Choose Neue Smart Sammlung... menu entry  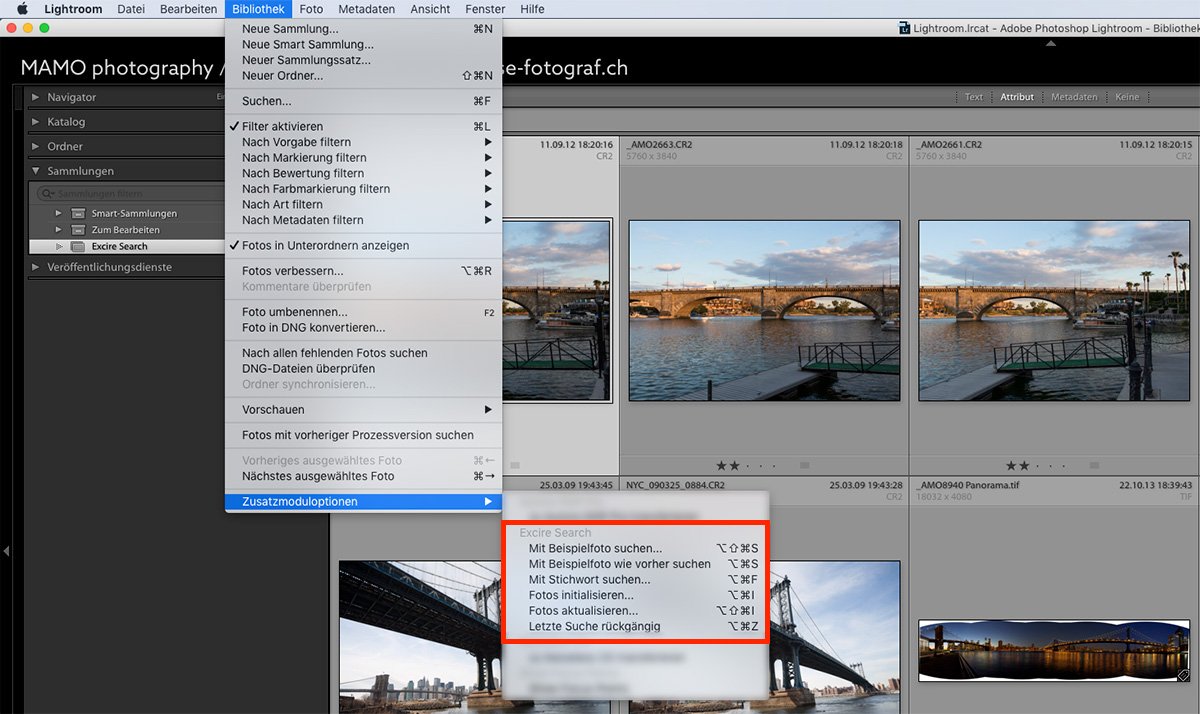pyautogui.click(x=364, y=45)
